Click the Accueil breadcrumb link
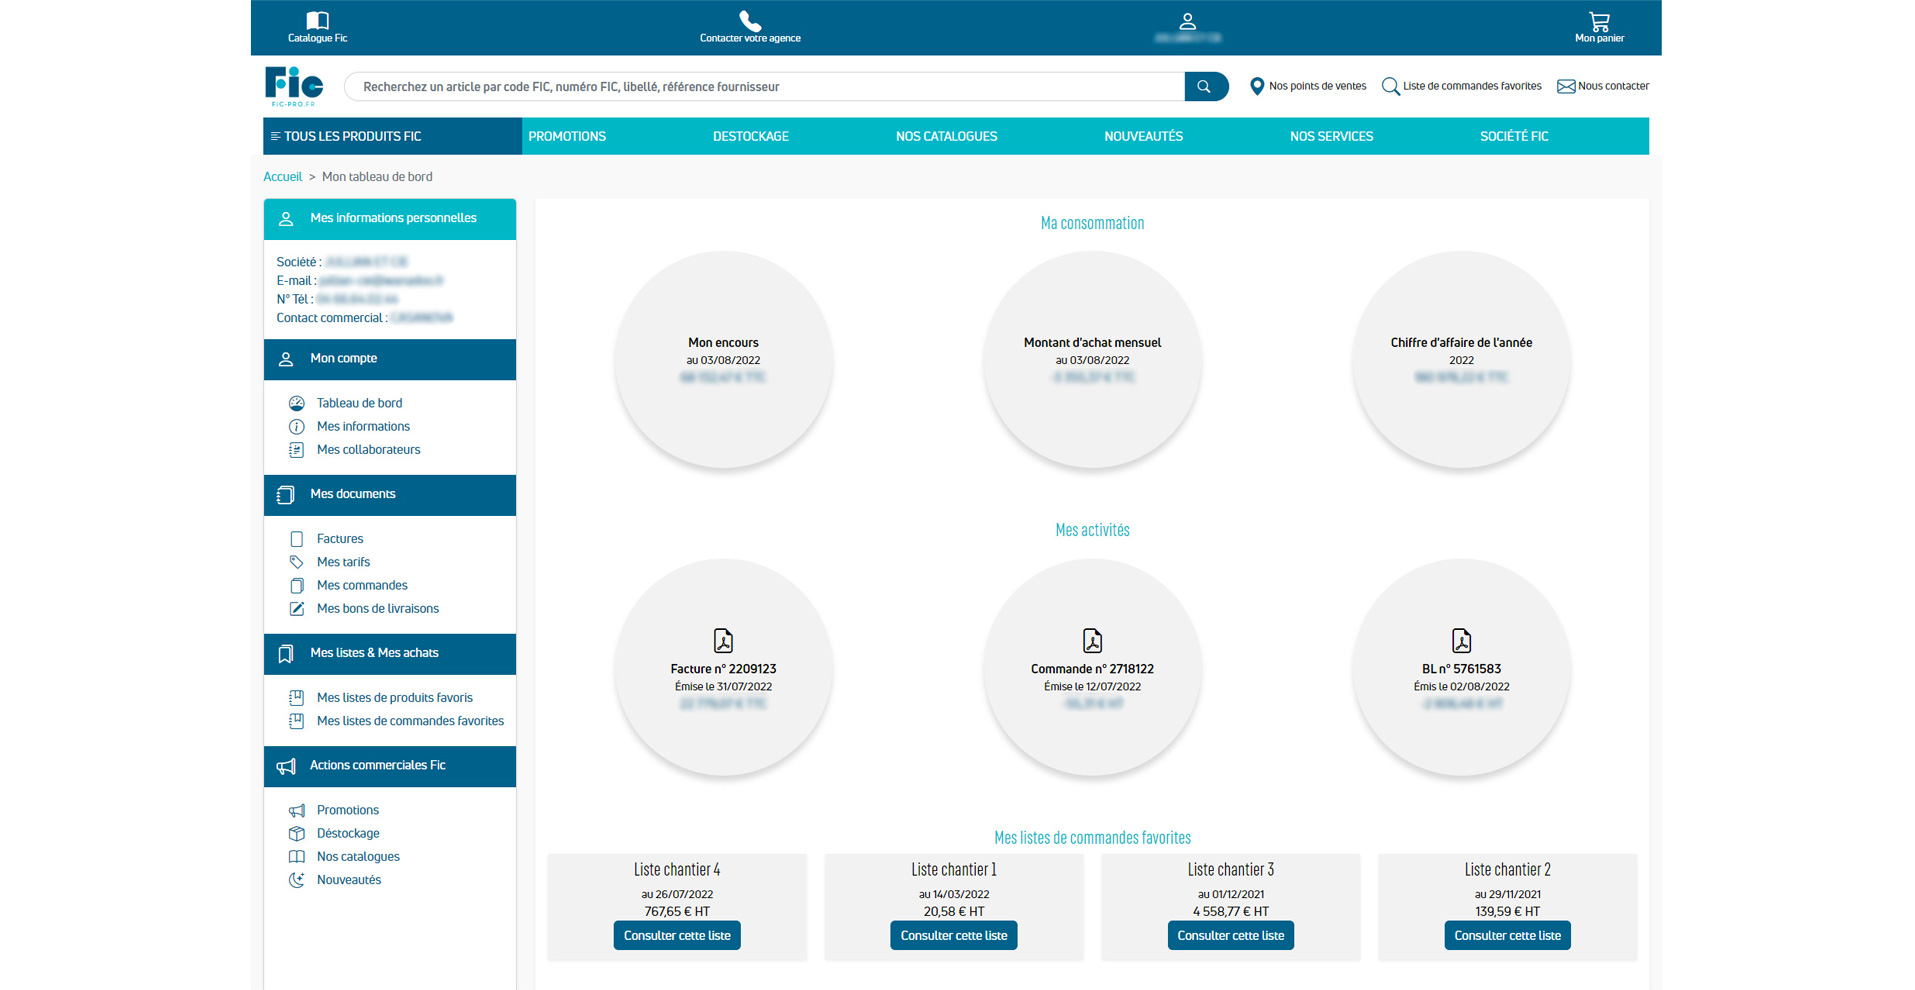Screen dimensions: 1915x990 click(x=282, y=177)
